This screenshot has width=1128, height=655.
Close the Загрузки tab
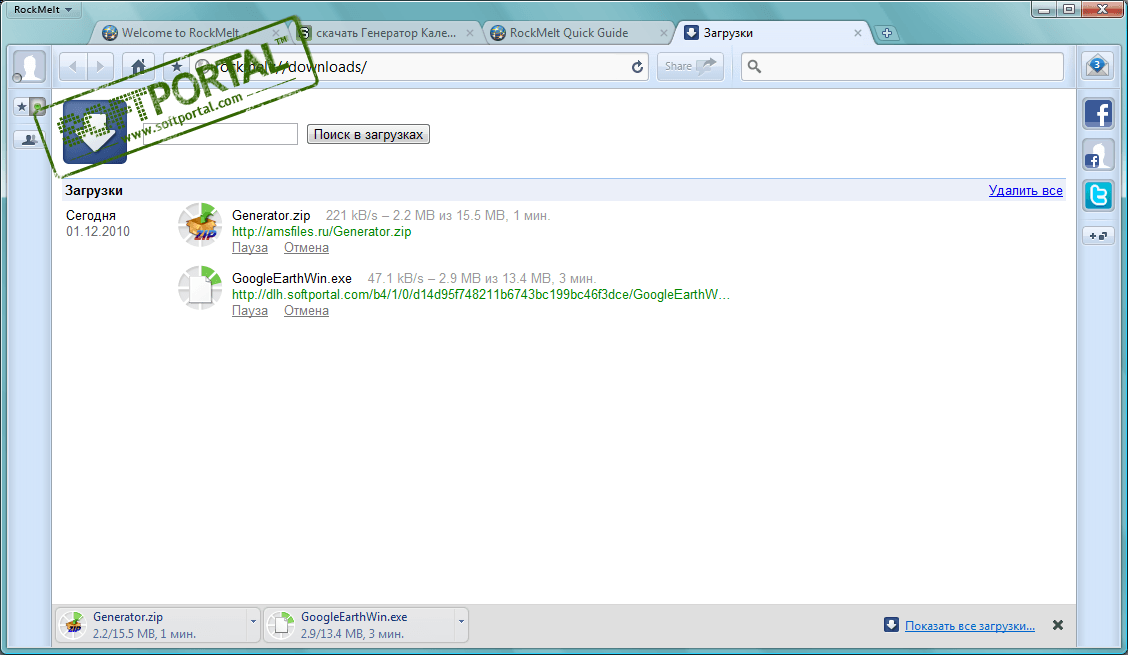(x=858, y=33)
